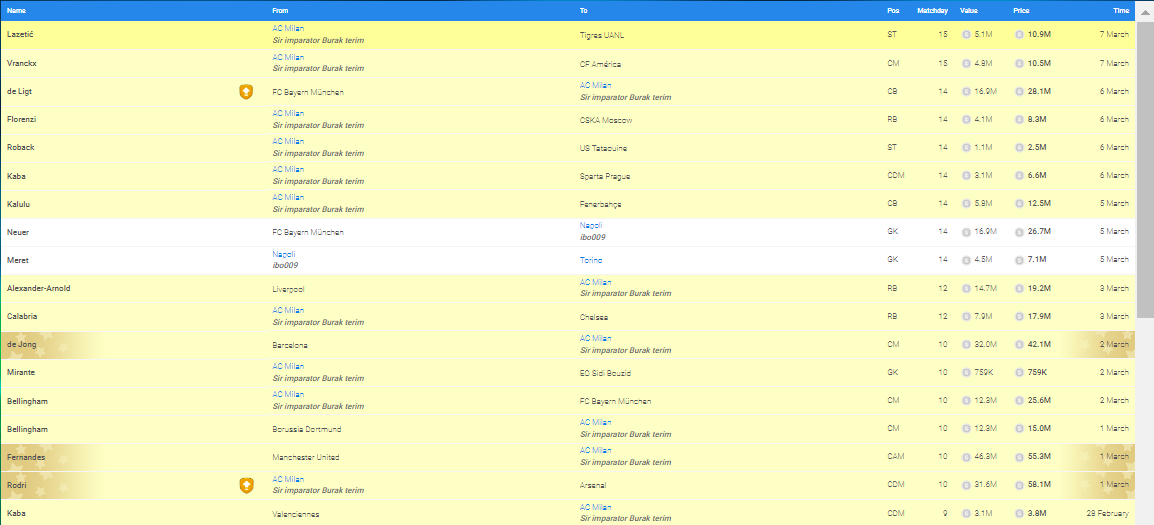Click the coin icon beside Meret's 4.5M value
Screen dimensions: 1154x525
(966, 259)
